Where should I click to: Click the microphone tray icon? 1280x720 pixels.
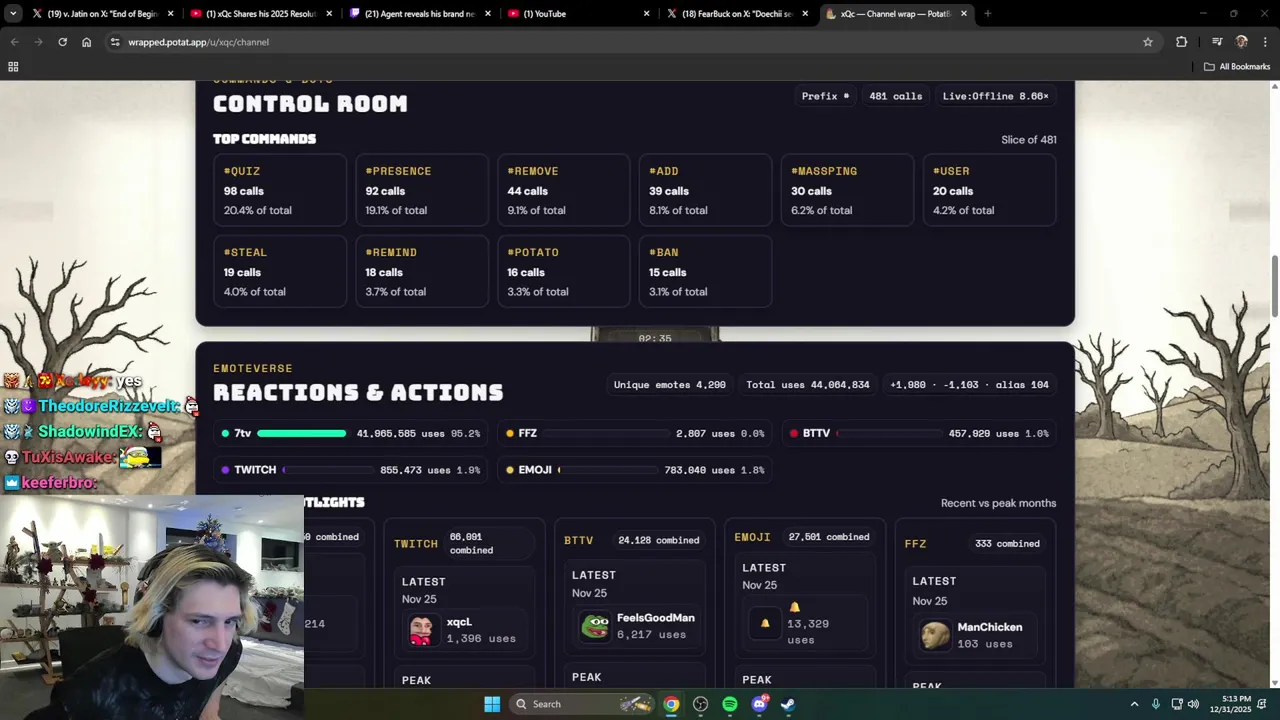click(x=1156, y=704)
